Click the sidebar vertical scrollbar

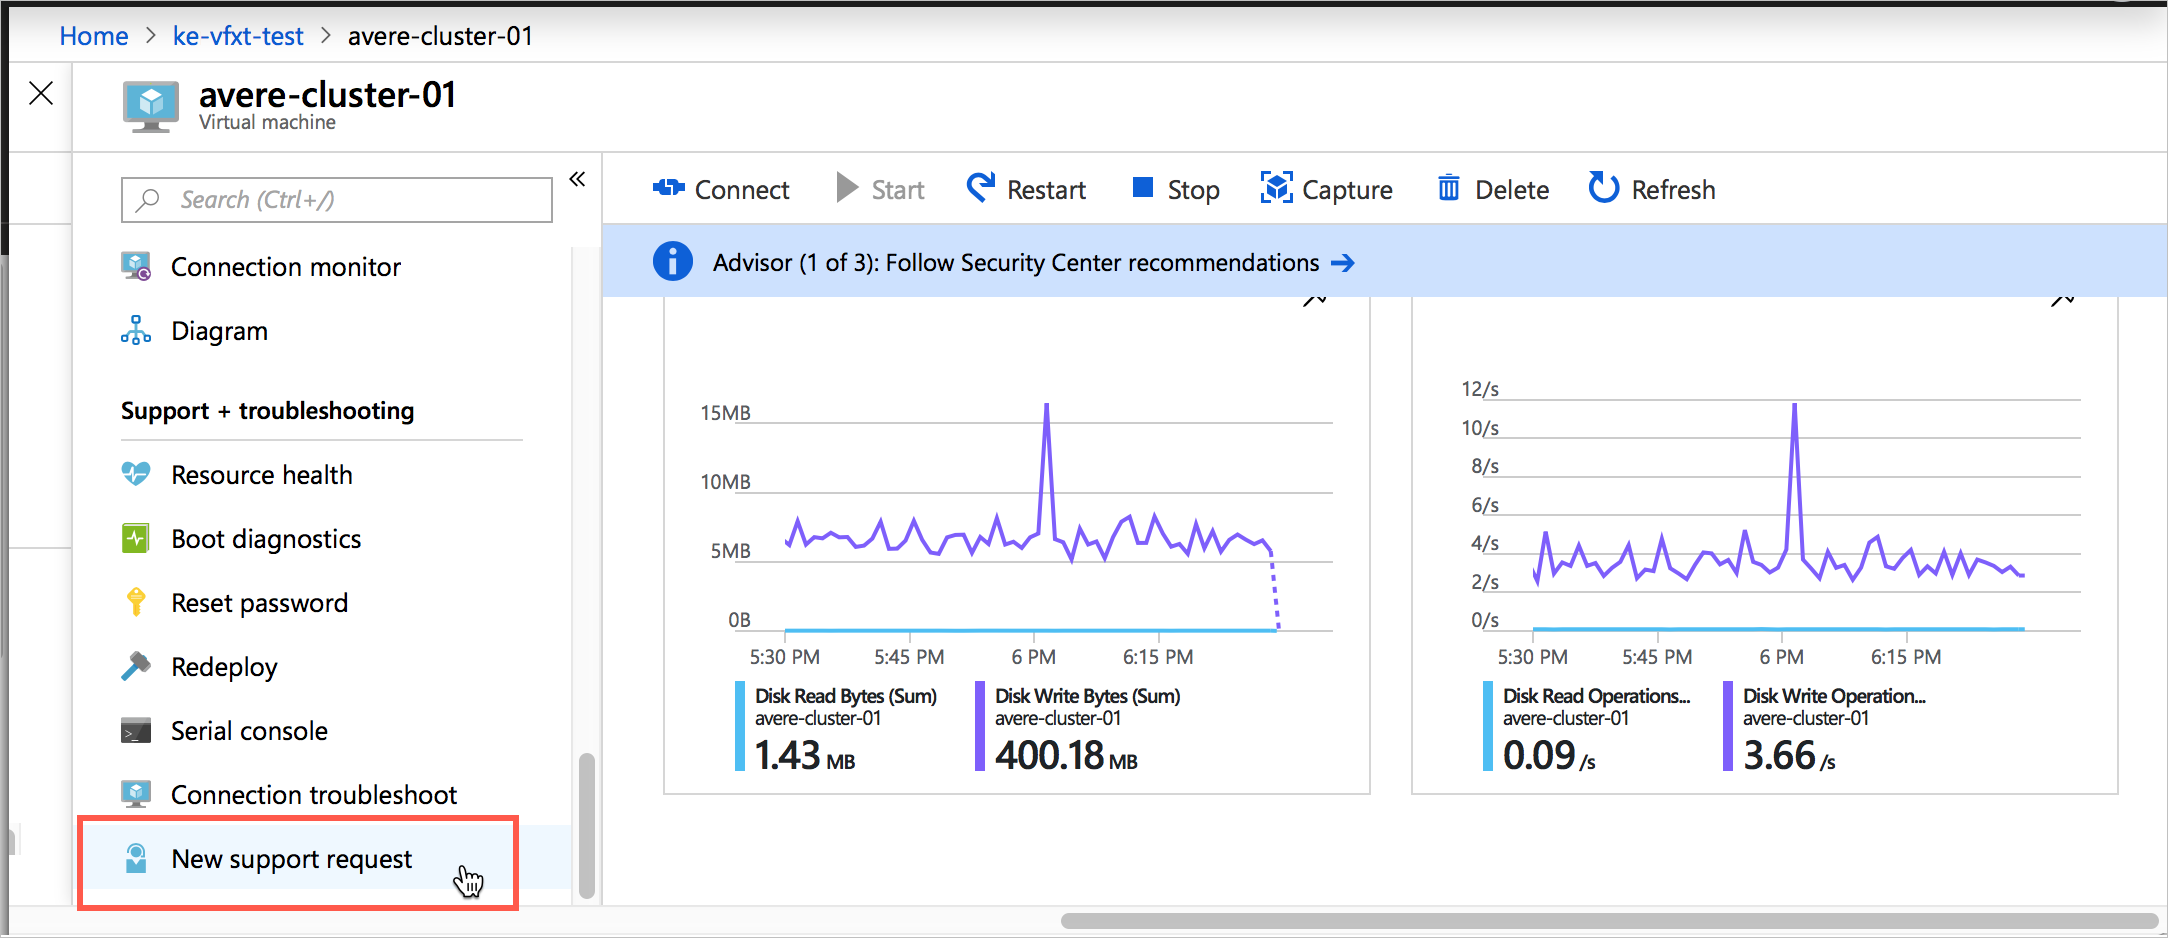[585, 820]
